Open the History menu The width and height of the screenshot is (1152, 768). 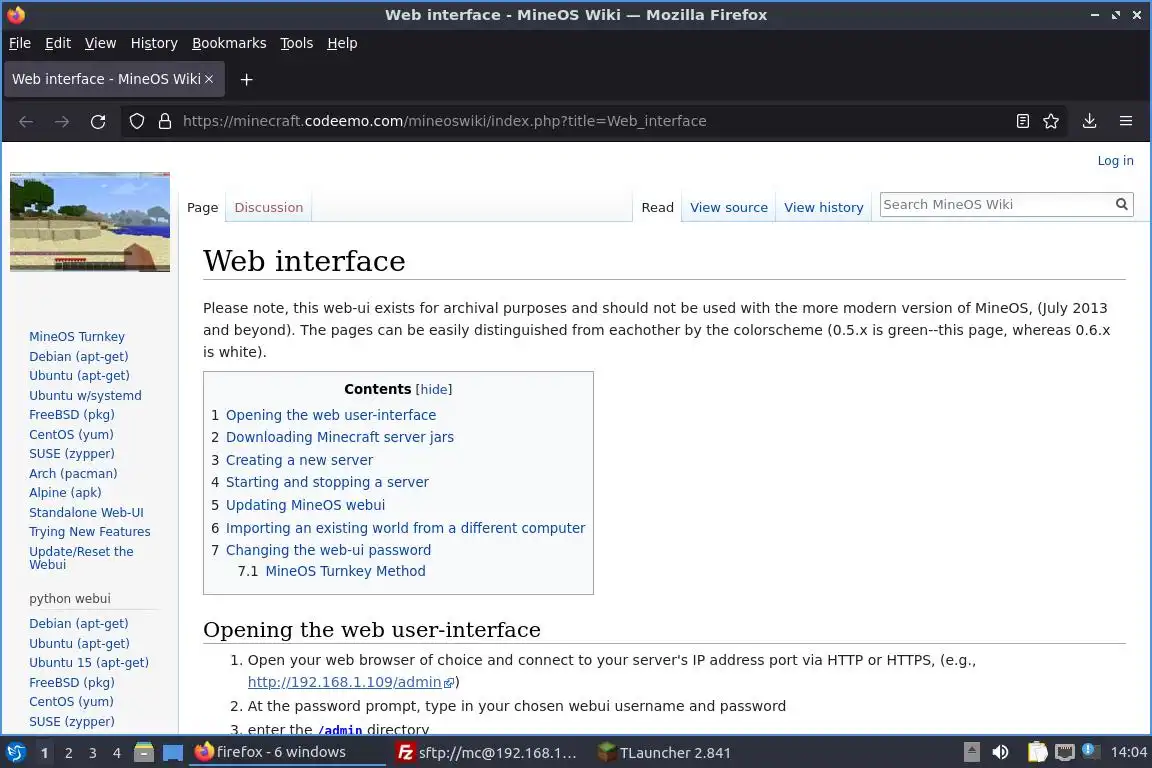[x=154, y=43]
